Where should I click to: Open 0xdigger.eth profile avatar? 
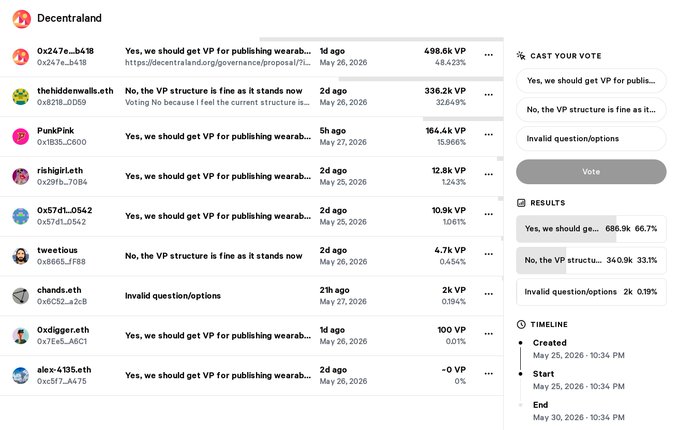click(20, 336)
